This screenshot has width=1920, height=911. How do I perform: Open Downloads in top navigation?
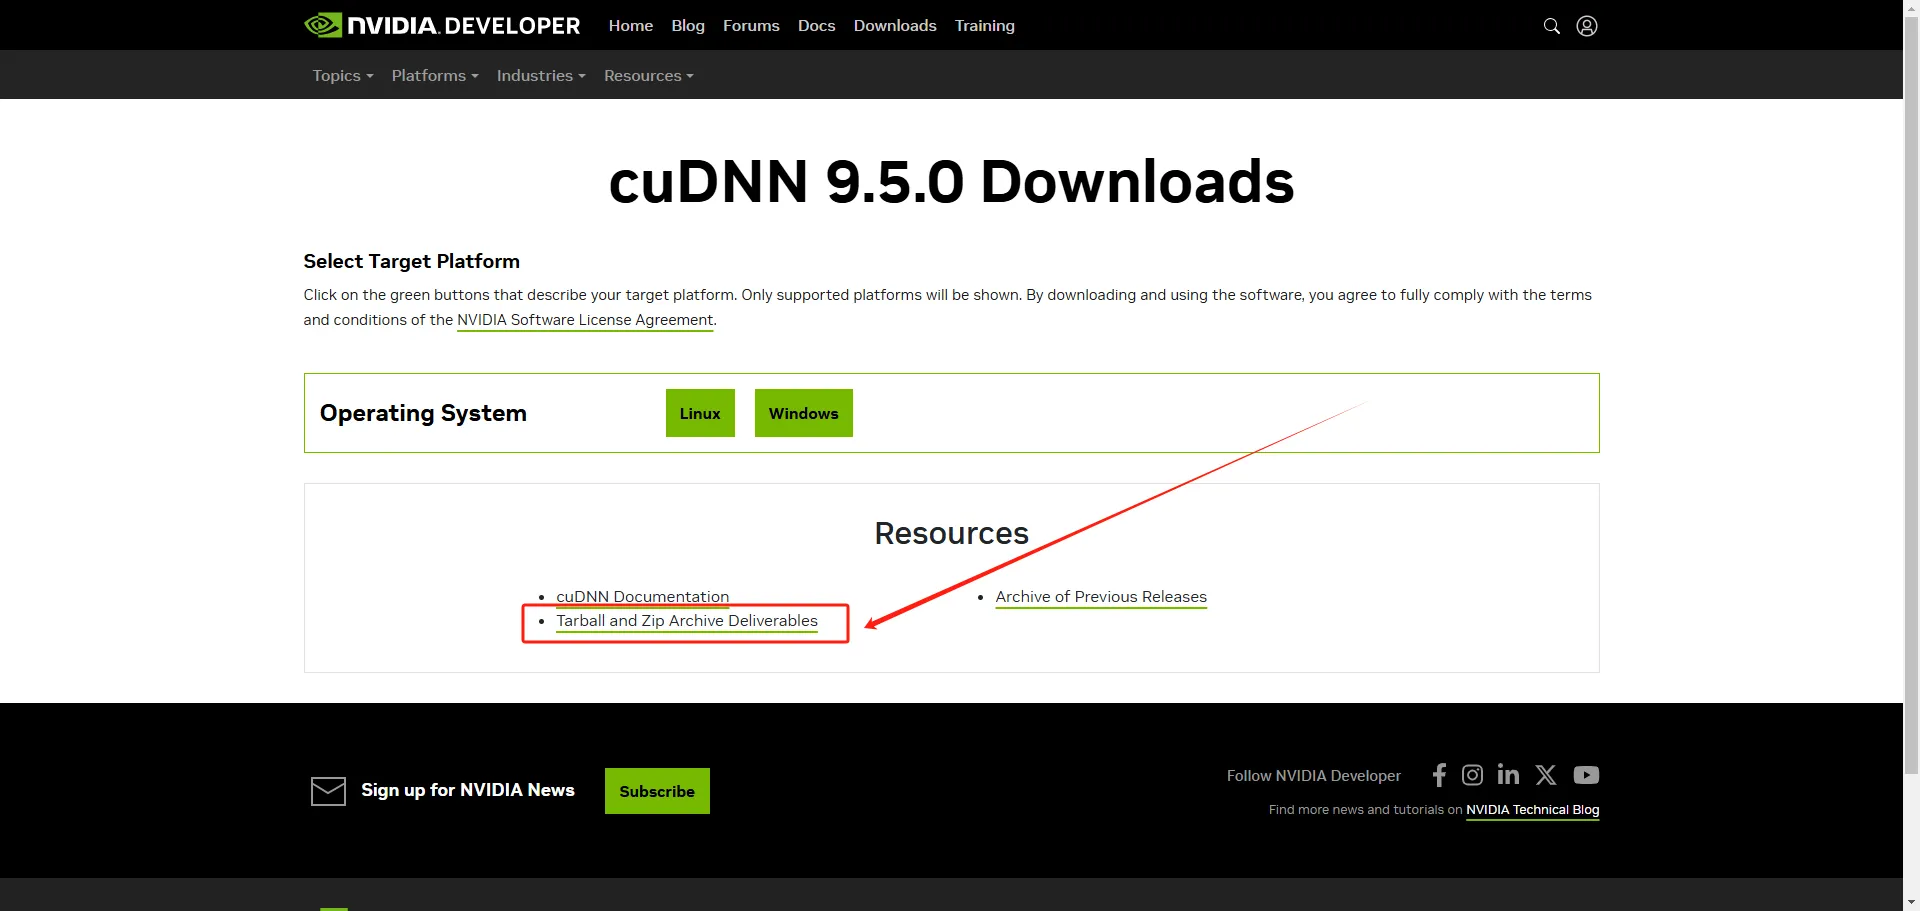895,26
